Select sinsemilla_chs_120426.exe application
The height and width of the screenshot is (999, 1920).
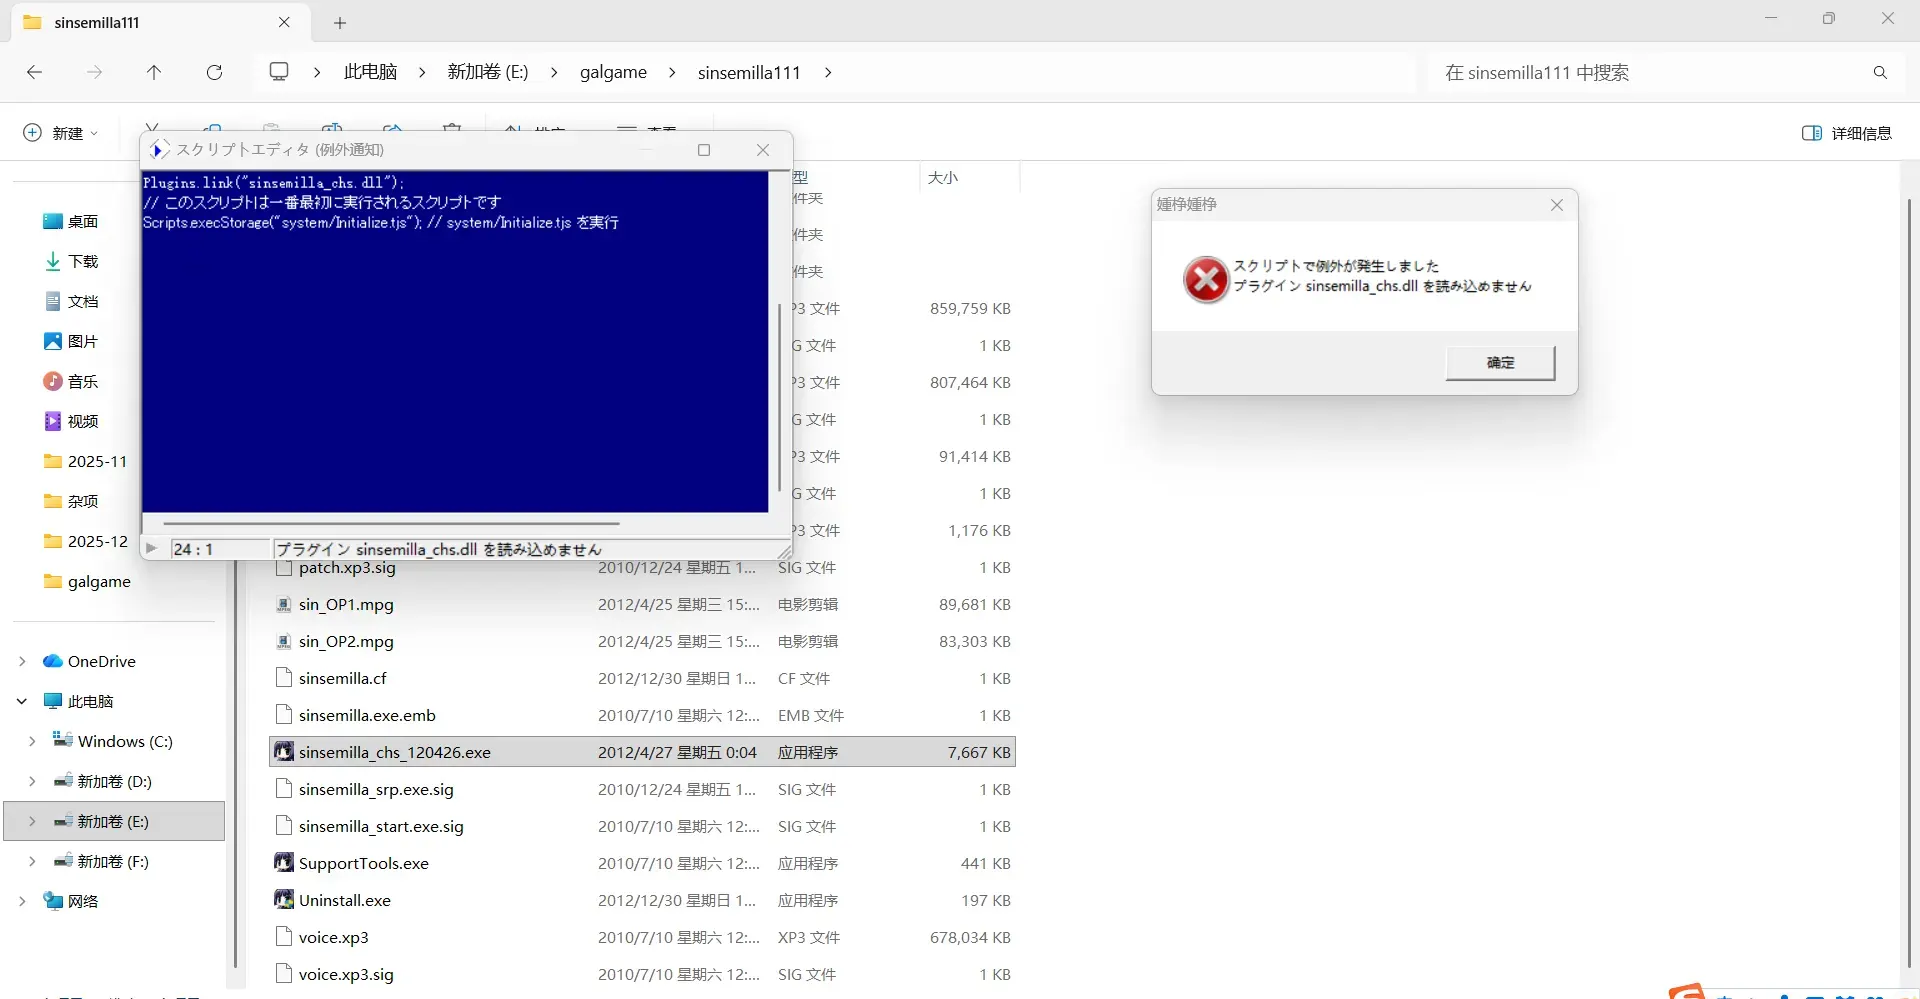point(642,752)
